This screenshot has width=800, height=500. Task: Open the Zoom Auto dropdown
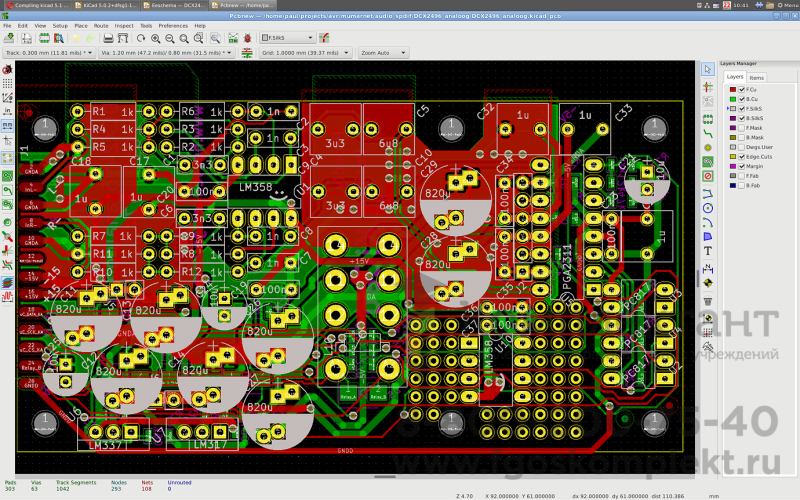pos(383,53)
